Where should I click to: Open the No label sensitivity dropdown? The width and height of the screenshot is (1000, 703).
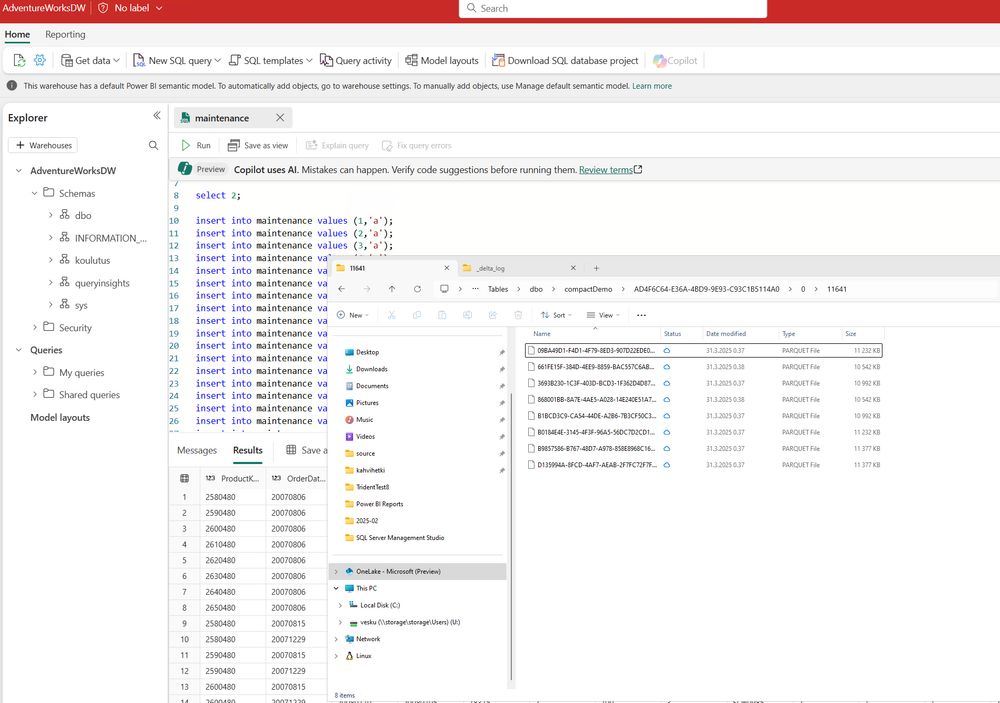pyautogui.click(x=131, y=8)
